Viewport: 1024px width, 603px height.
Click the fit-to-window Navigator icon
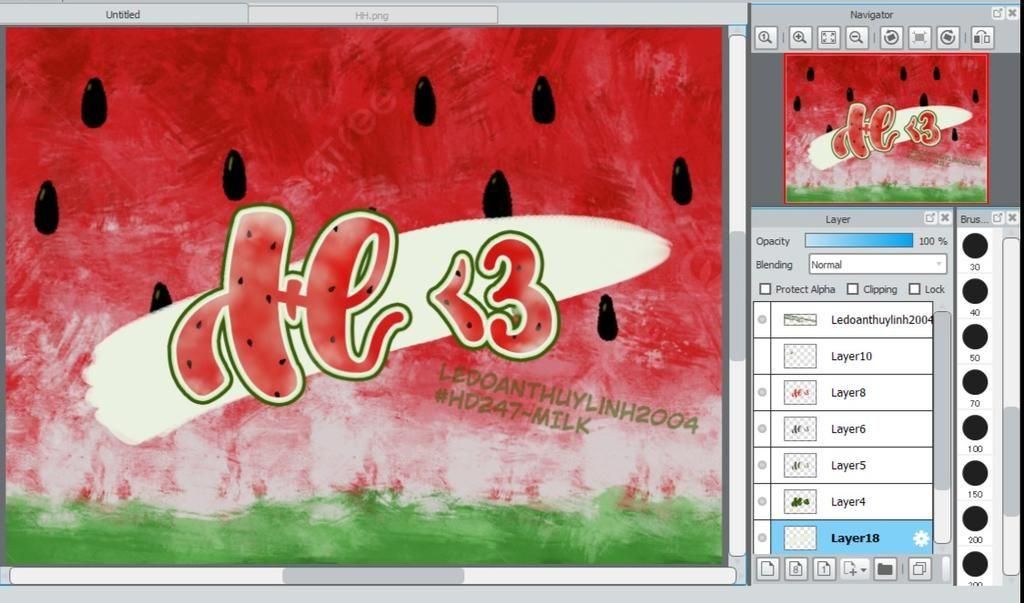click(828, 38)
